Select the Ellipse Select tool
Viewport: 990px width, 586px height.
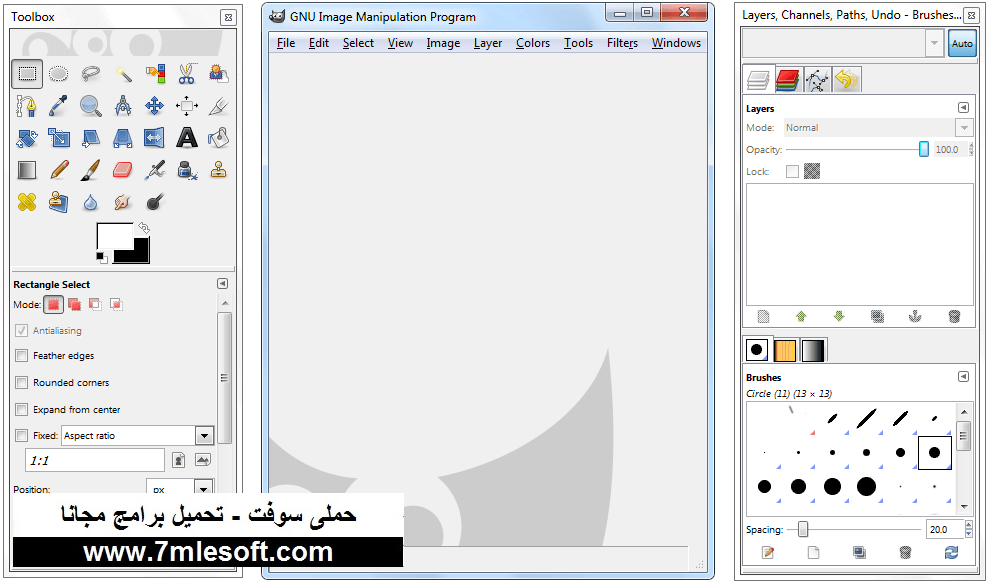(59, 74)
